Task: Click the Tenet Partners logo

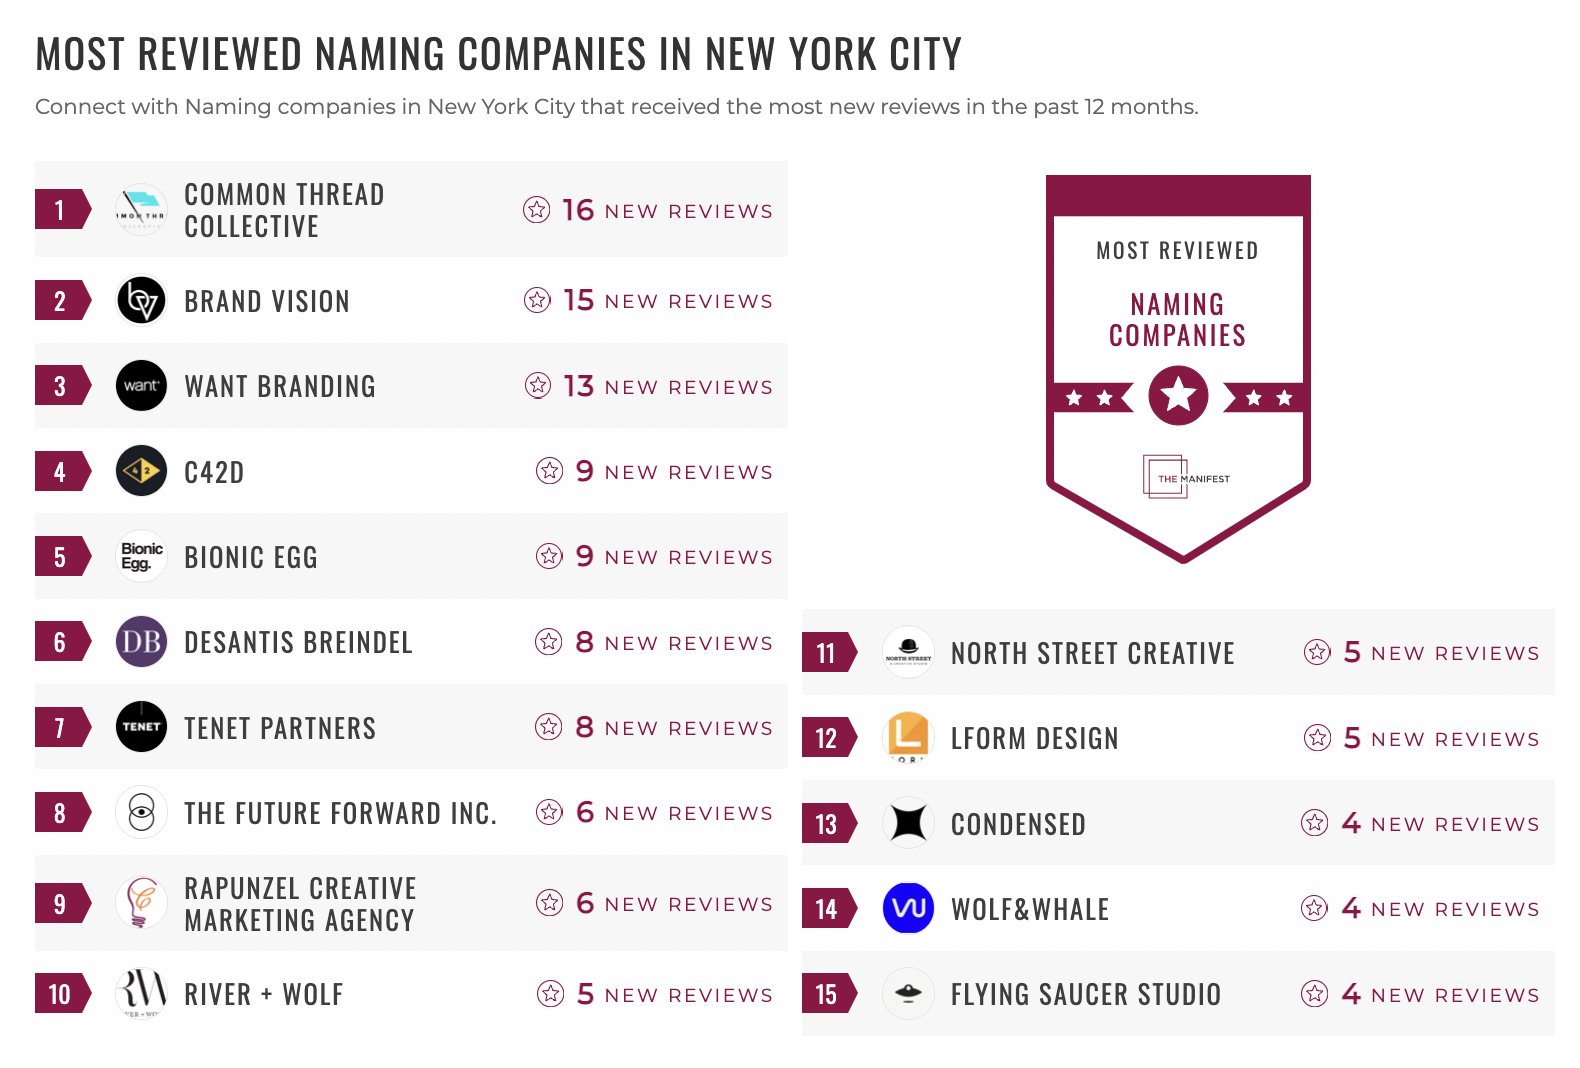Action: click(141, 727)
